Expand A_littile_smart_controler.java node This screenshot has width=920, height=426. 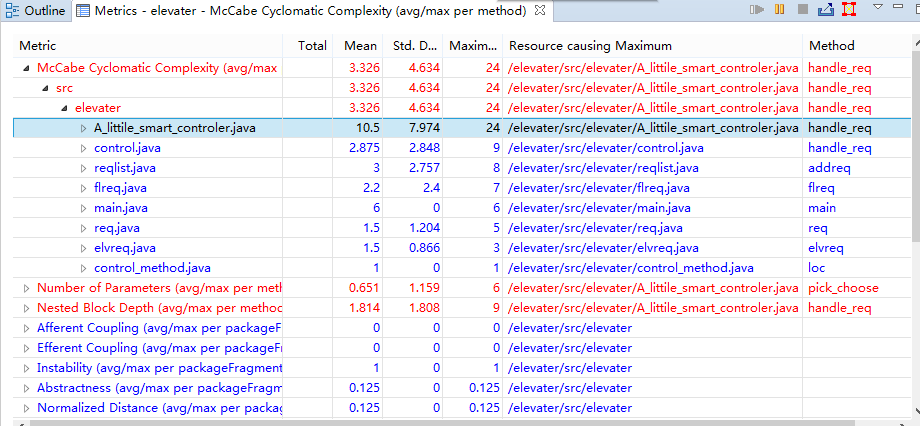pyautogui.click(x=83, y=128)
